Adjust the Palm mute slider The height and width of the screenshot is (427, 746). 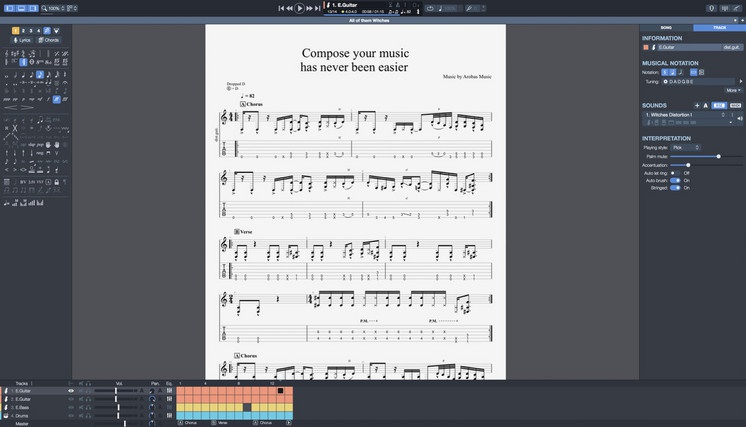click(718, 156)
